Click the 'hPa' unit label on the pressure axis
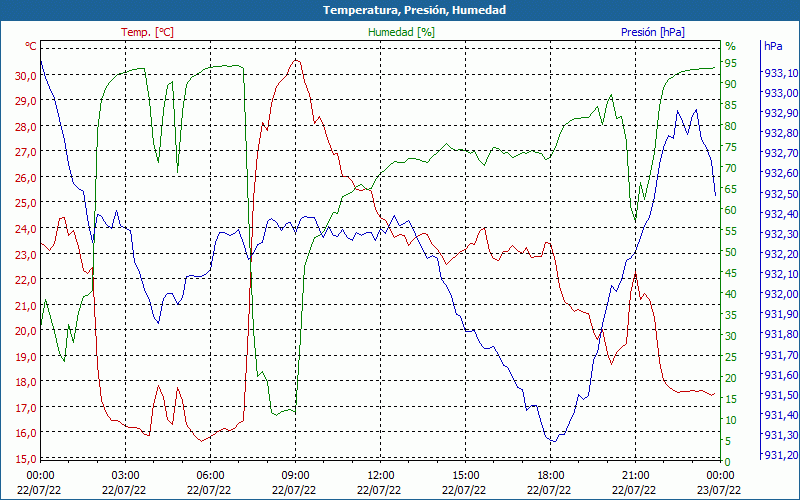Viewport: 800px width, 500px height. coord(773,46)
